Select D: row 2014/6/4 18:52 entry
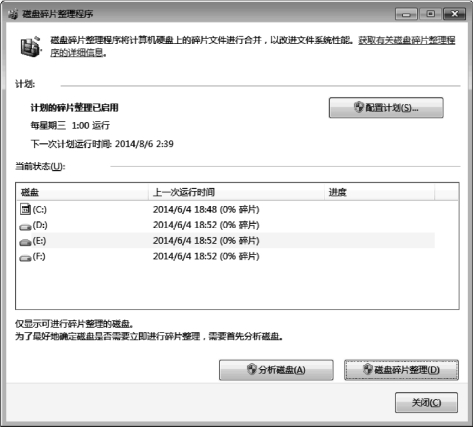The height and width of the screenshot is (427, 473). pyautogui.click(x=206, y=225)
